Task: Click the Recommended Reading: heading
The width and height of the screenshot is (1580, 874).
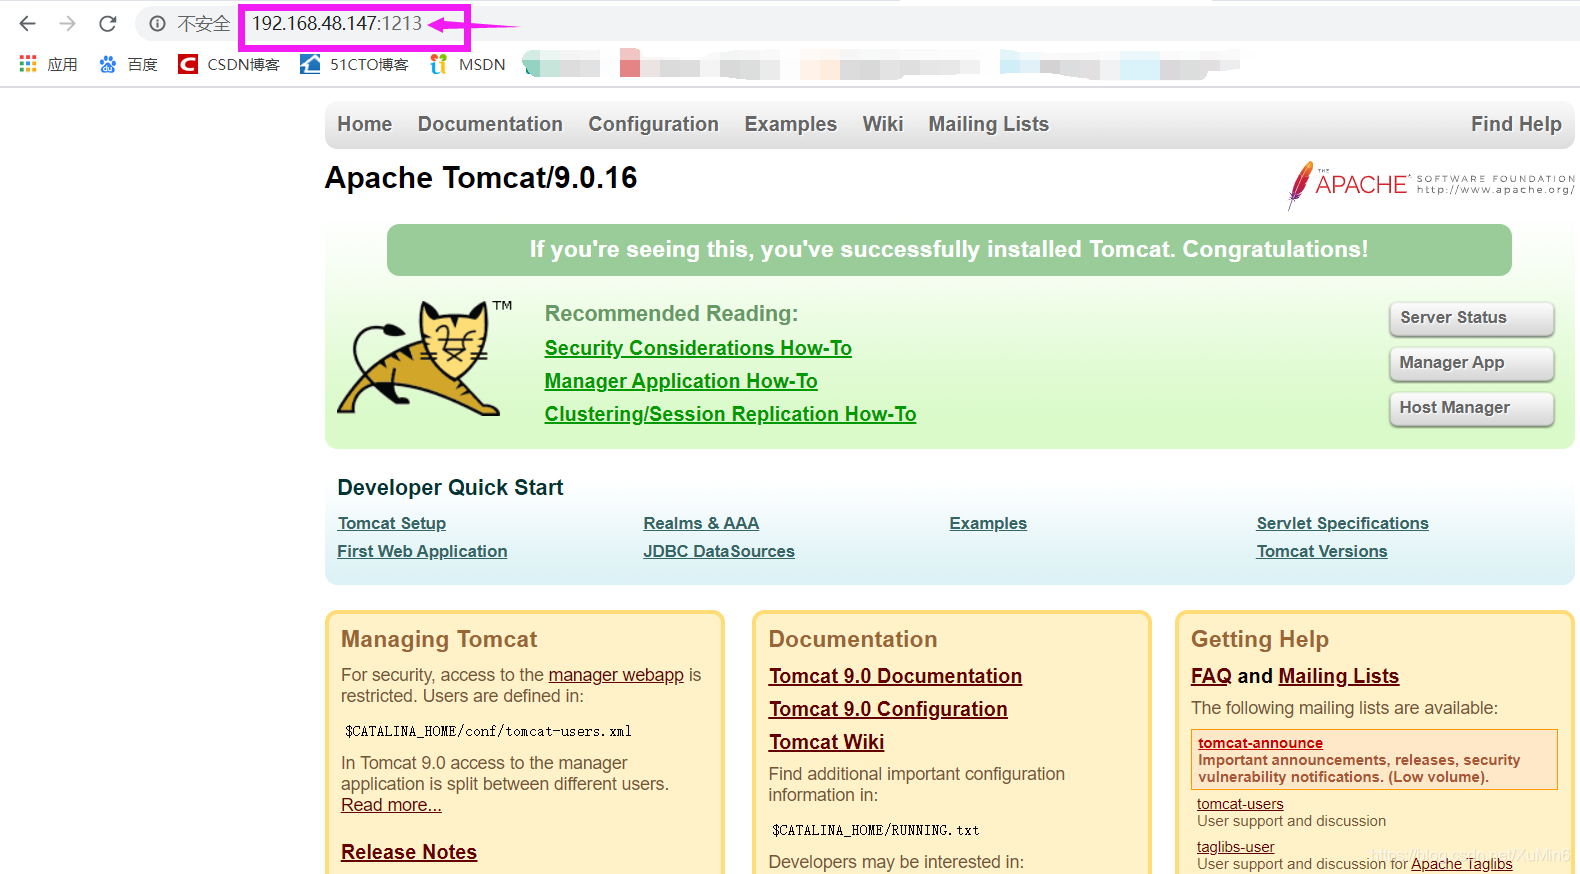Action: 671,314
